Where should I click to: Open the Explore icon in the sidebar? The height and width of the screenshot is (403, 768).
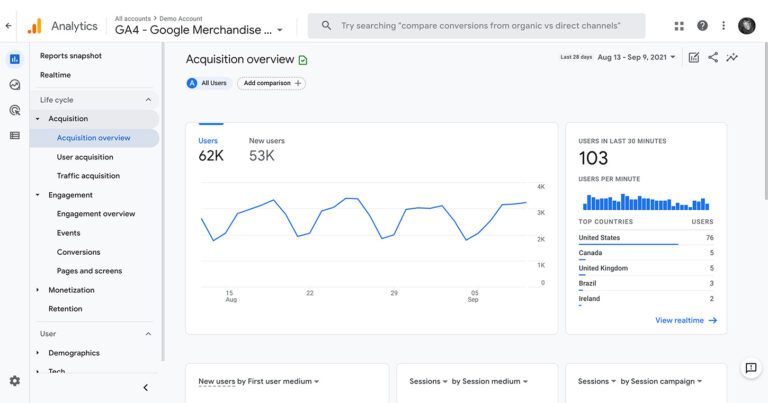coord(15,85)
